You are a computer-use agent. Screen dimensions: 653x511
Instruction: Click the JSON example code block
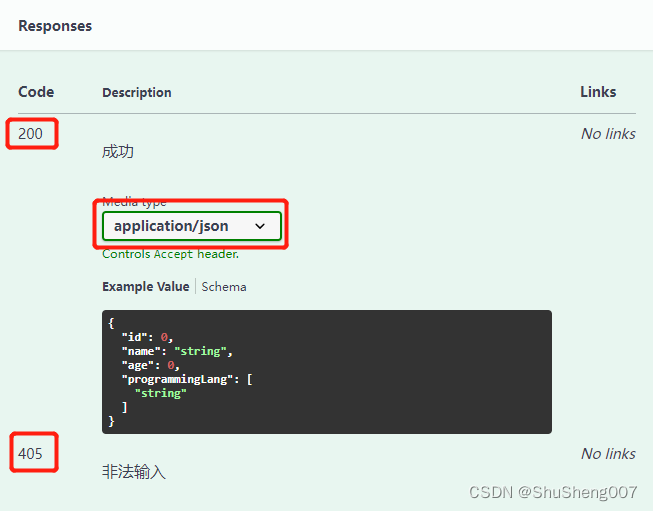327,371
